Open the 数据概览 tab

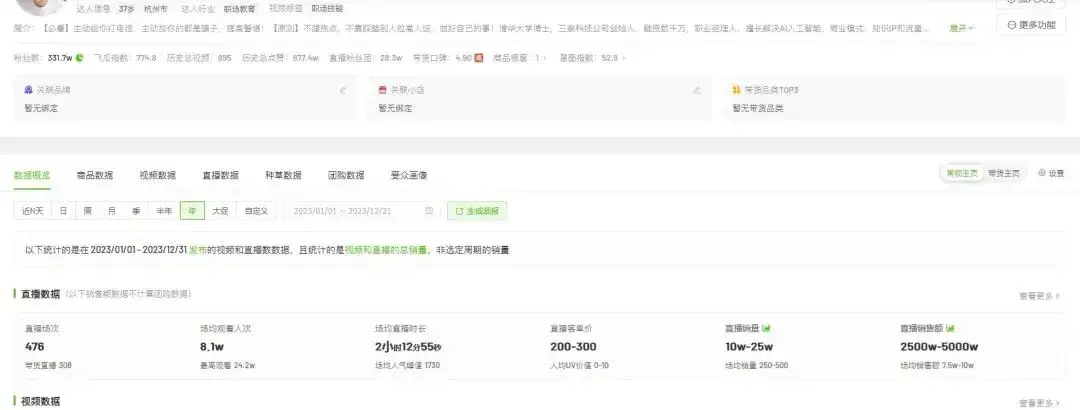[x=32, y=175]
